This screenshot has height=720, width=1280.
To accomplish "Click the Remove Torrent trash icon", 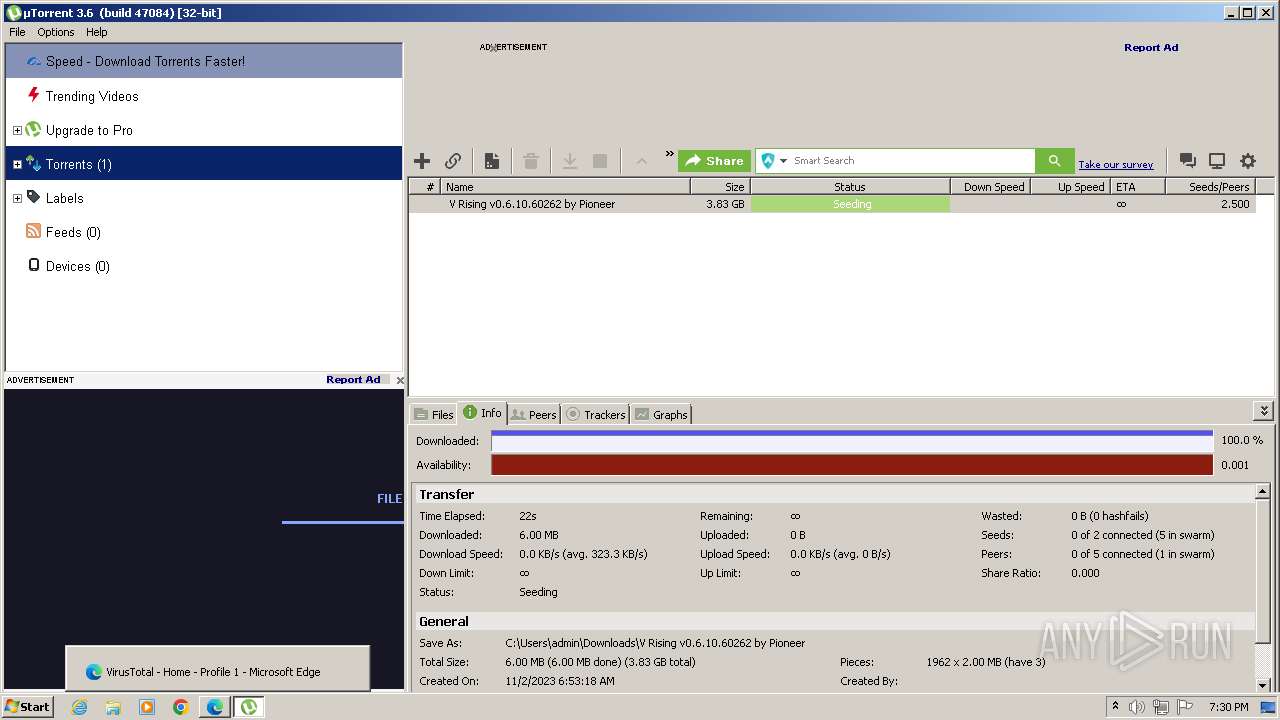I will click(x=531, y=161).
